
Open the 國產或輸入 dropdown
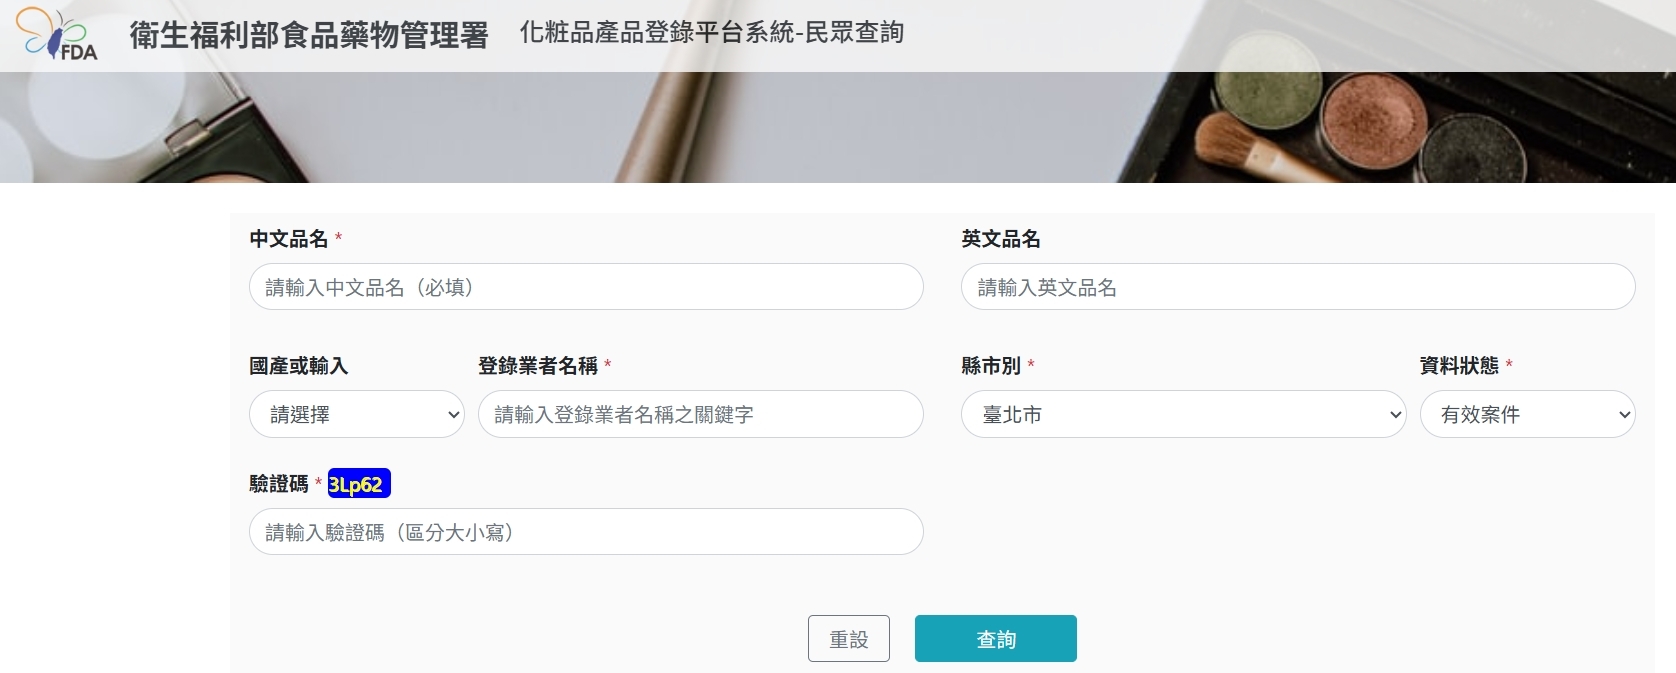click(357, 414)
